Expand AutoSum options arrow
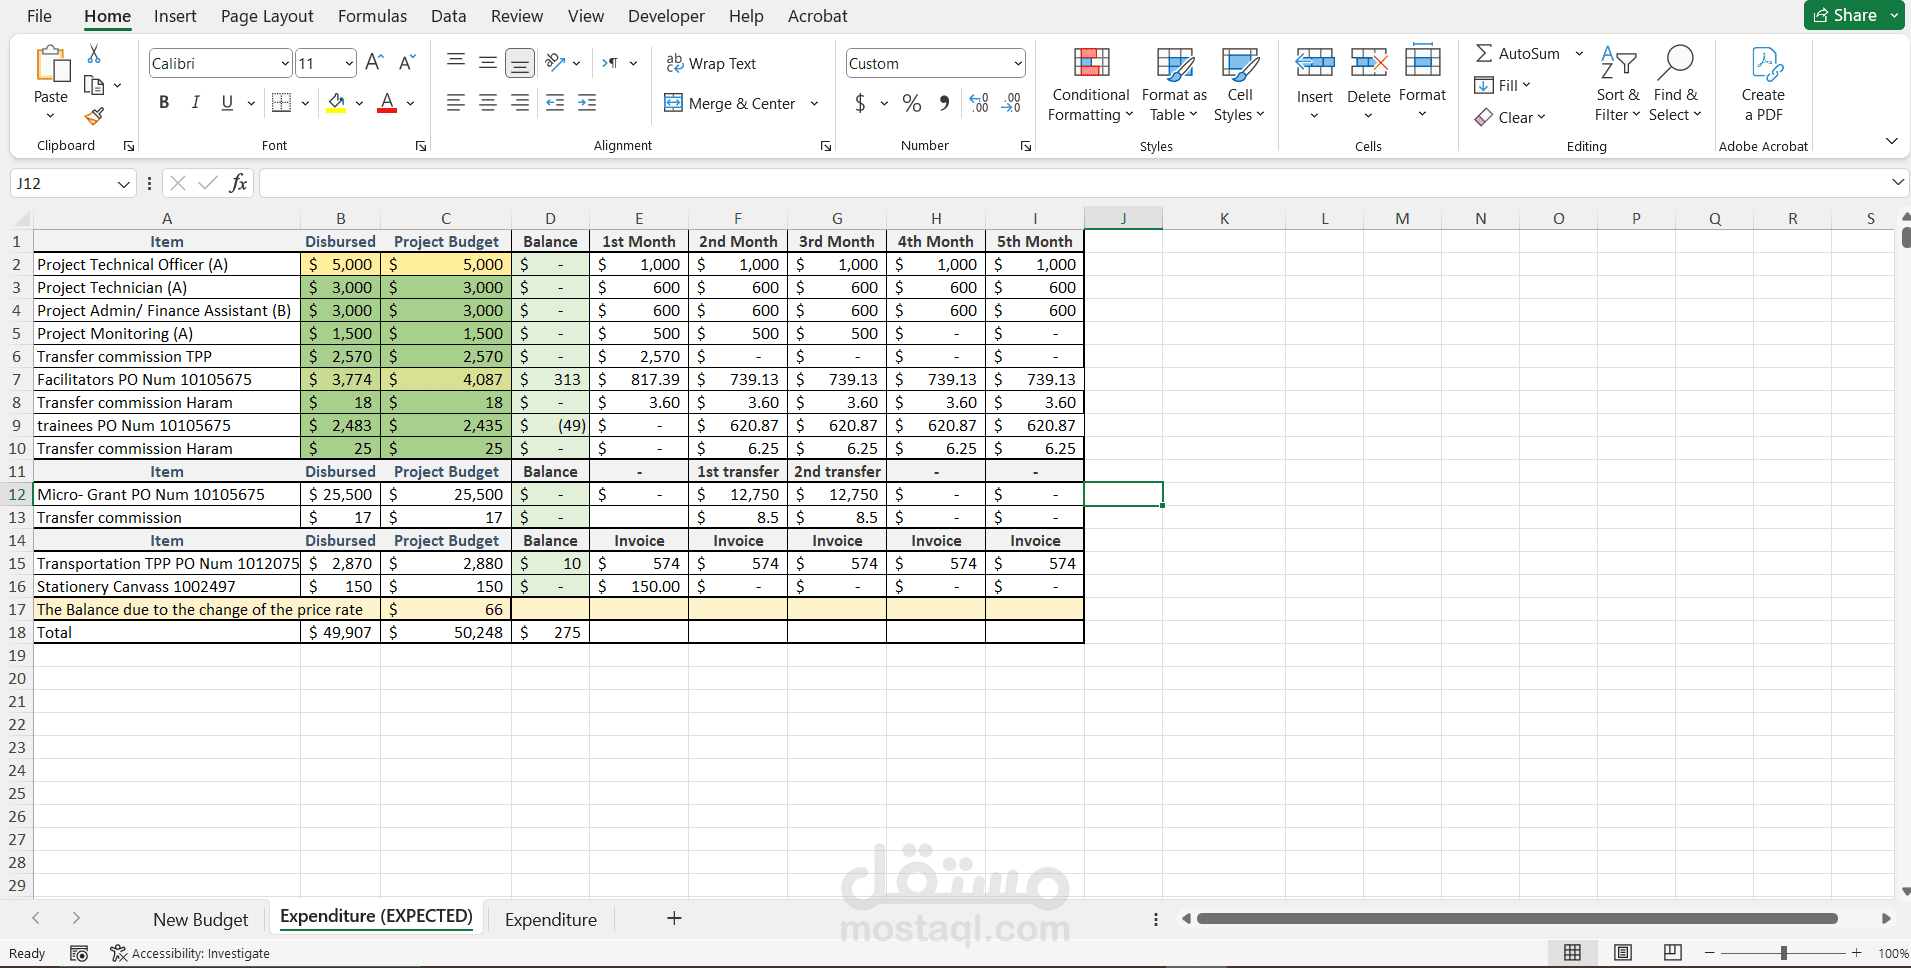Screen dimensions: 1911x968 (x=1579, y=53)
